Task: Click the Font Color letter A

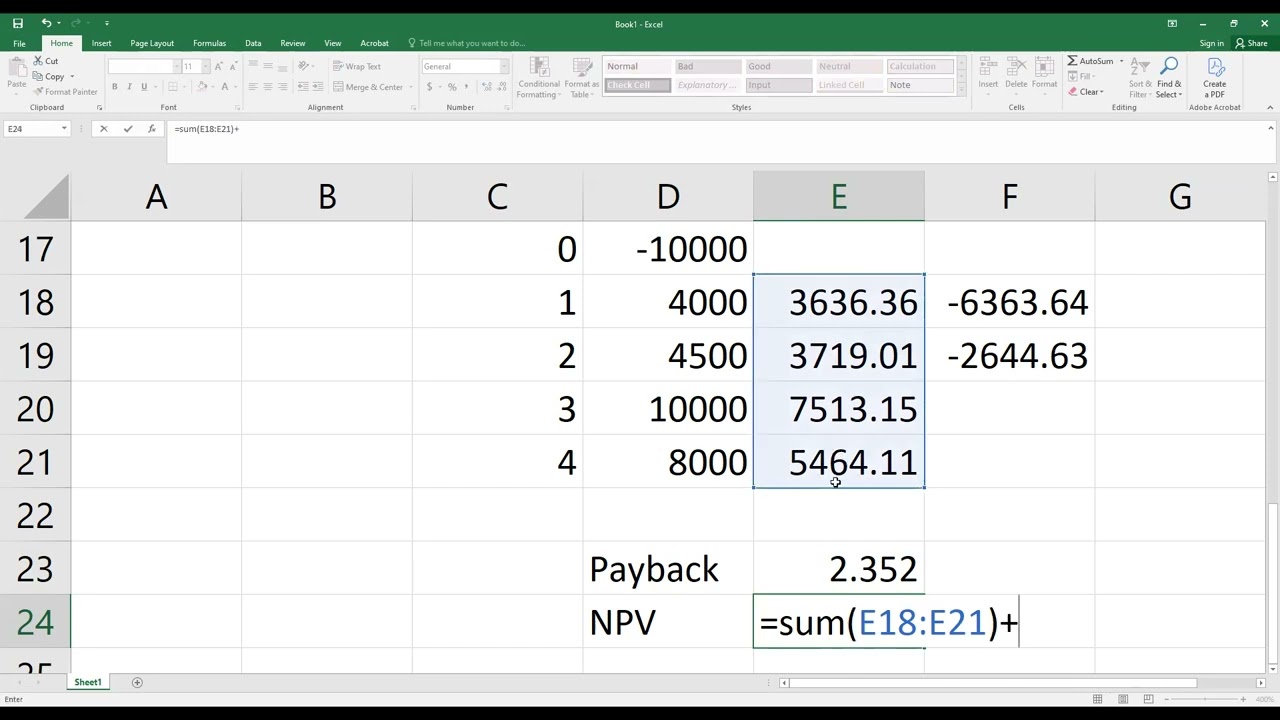Action: (x=225, y=87)
